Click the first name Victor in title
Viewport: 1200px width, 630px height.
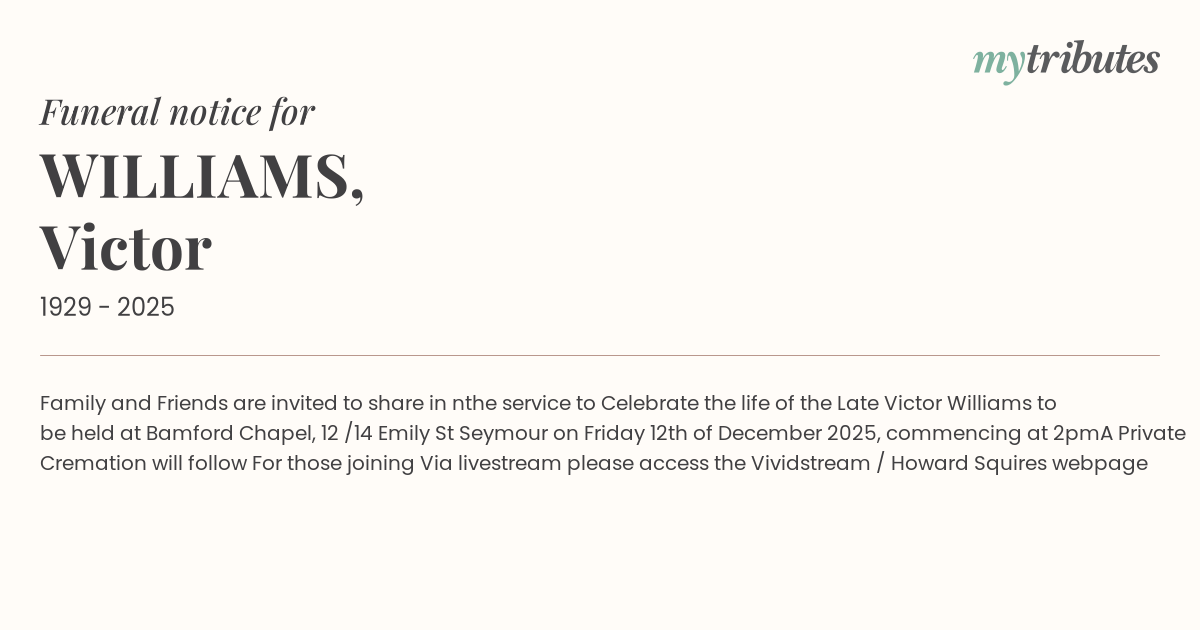126,248
